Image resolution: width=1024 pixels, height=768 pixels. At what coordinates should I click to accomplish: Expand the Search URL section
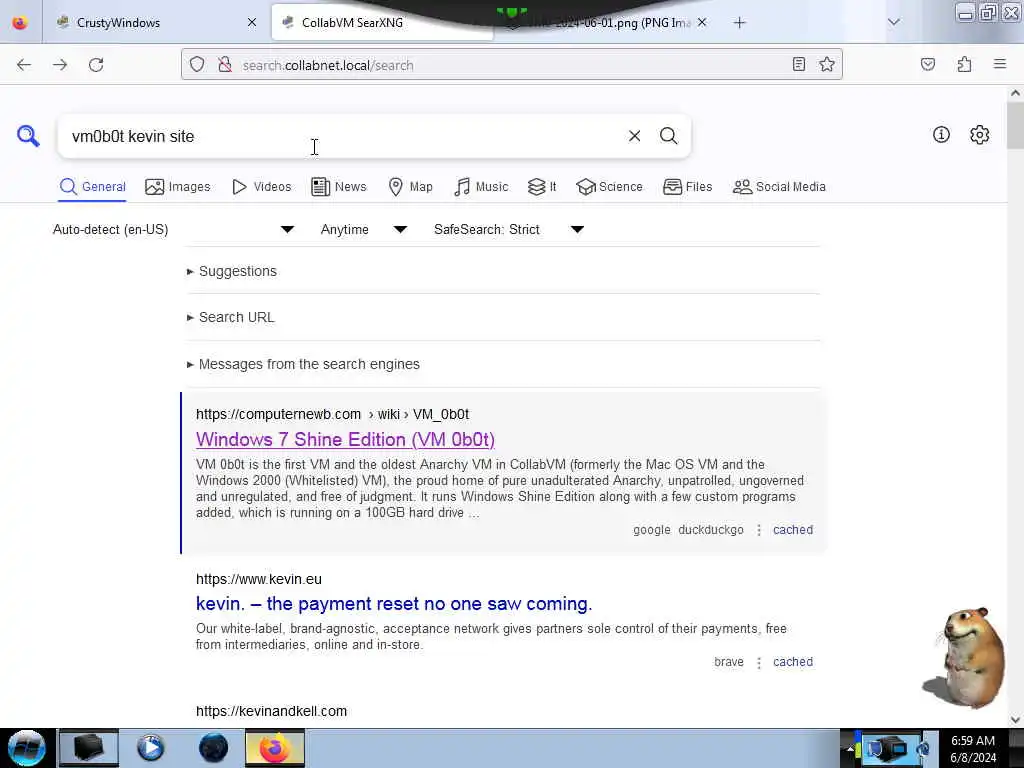[231, 317]
